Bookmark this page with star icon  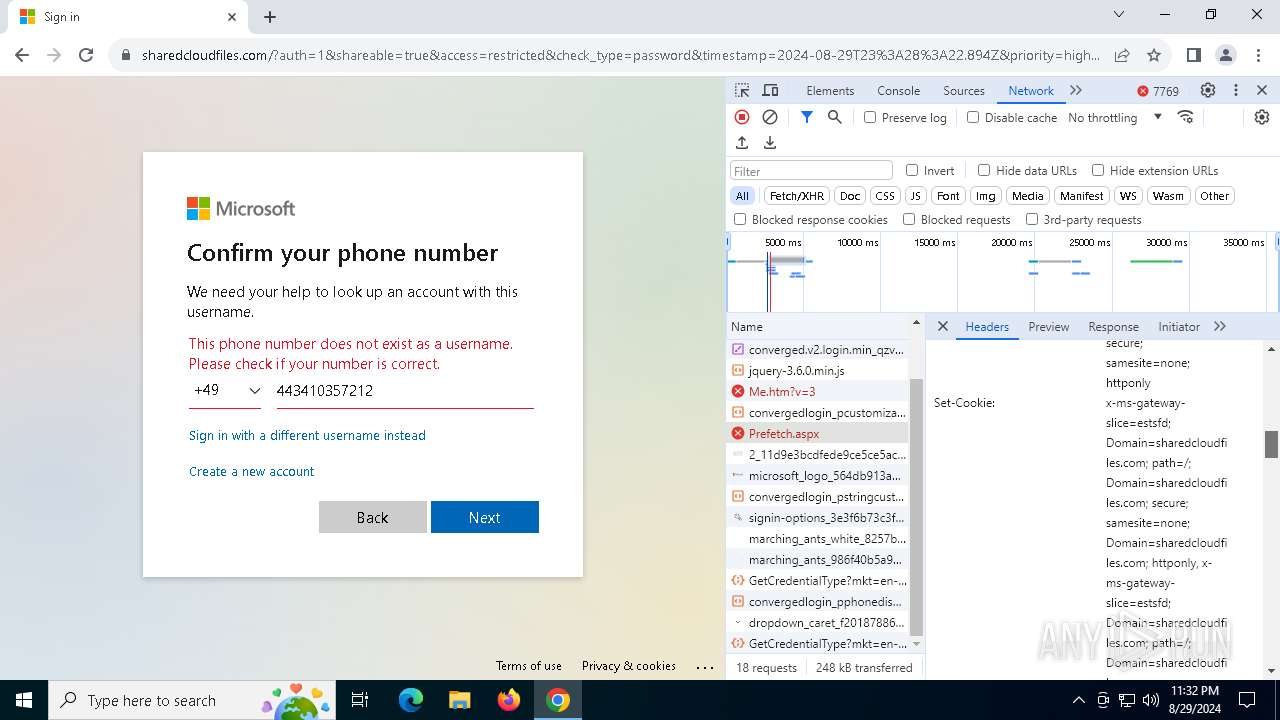1154,55
